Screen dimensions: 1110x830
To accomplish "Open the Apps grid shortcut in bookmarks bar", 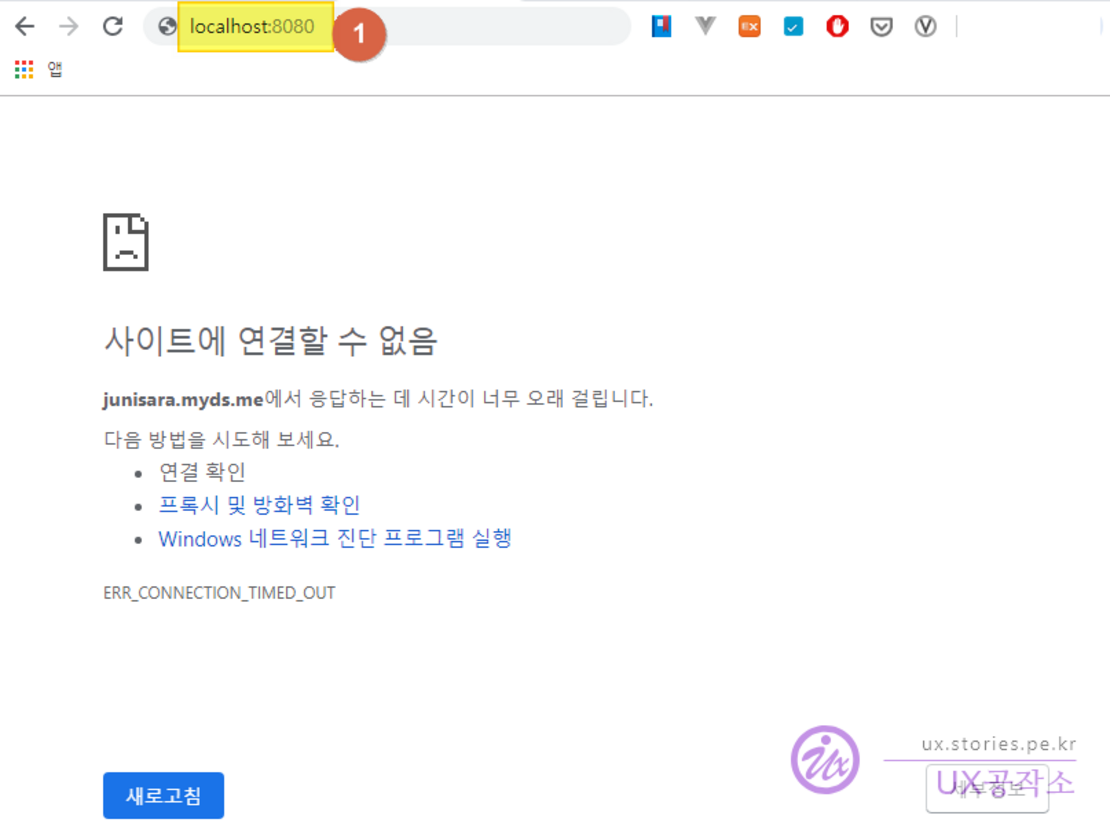I will tap(24, 69).
